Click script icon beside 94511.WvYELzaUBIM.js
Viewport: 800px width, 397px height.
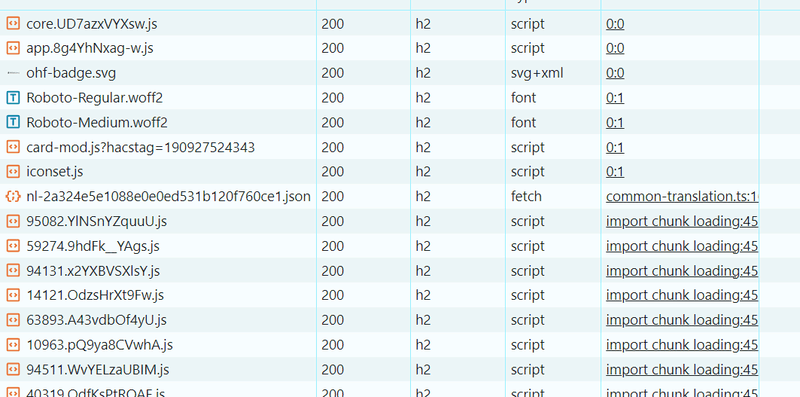[x=13, y=369]
